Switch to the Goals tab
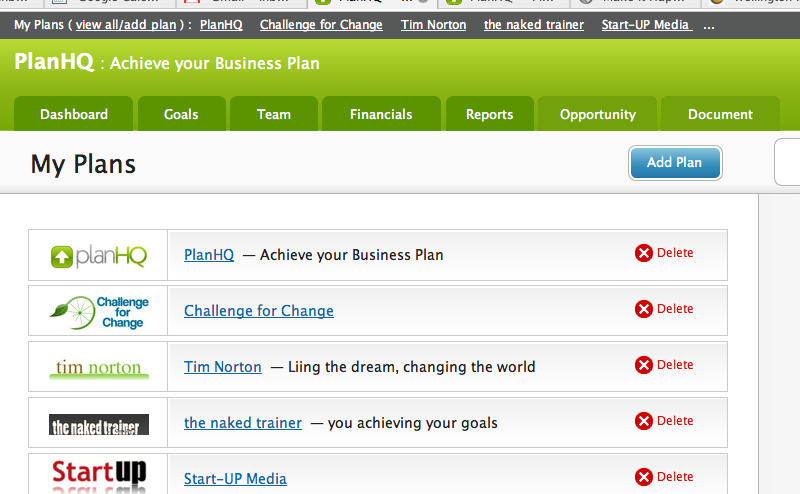The width and height of the screenshot is (800, 494). click(181, 114)
